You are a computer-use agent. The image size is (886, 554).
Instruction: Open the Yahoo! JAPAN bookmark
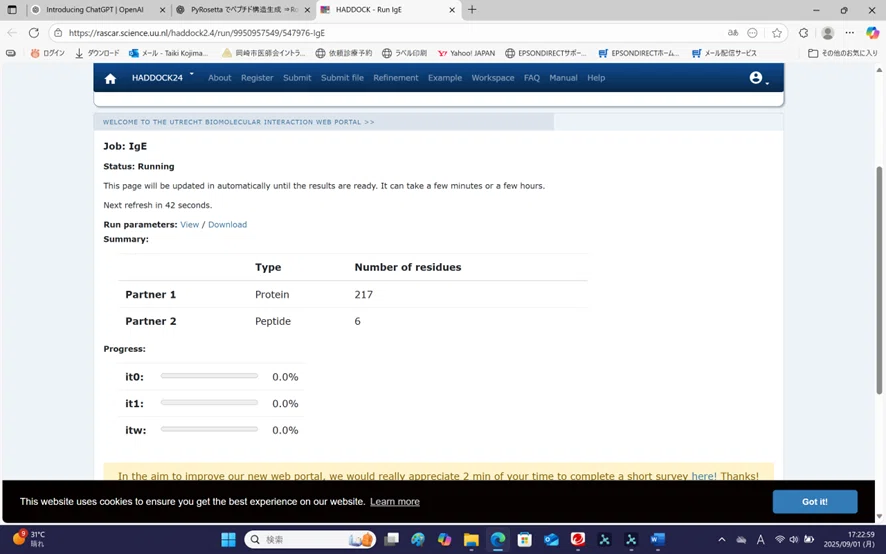466,53
